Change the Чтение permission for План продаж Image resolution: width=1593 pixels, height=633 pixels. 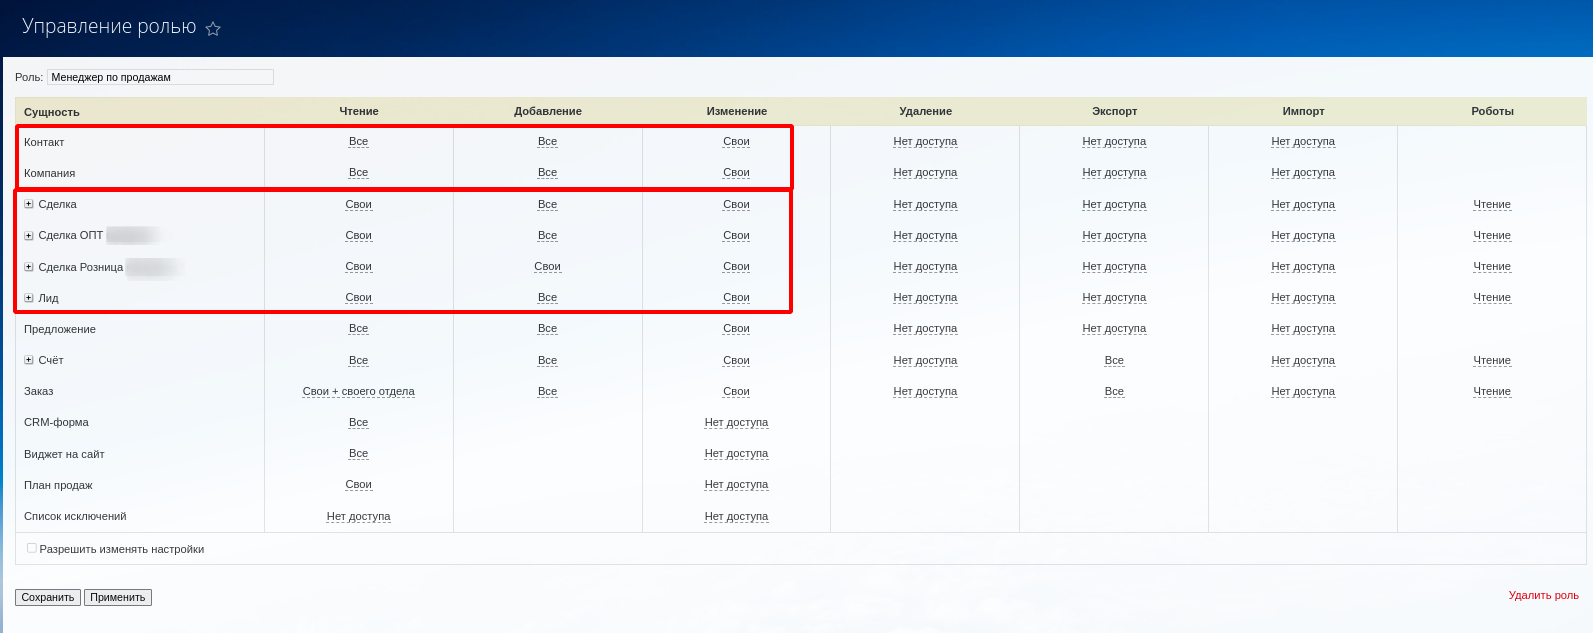pos(359,485)
